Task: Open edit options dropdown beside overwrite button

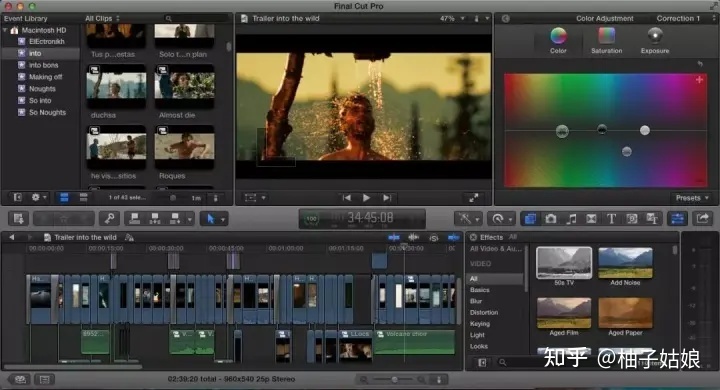Action: tap(190, 219)
